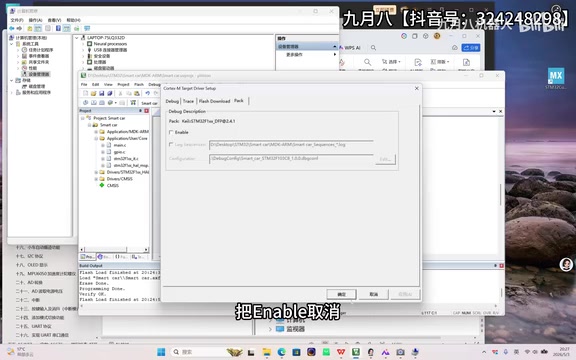The height and width of the screenshot is (360, 576).
Task: Click the Log Sequences path field
Action: [291, 145]
